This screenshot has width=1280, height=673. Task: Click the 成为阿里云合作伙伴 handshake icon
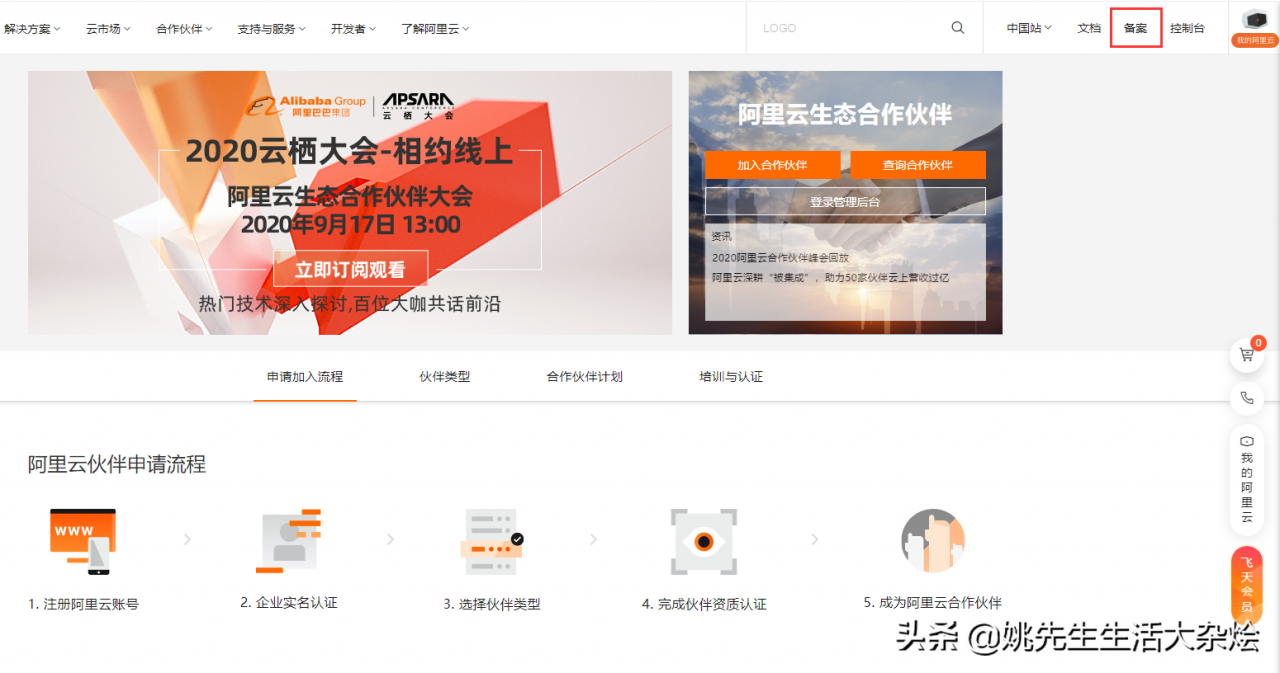(x=932, y=541)
